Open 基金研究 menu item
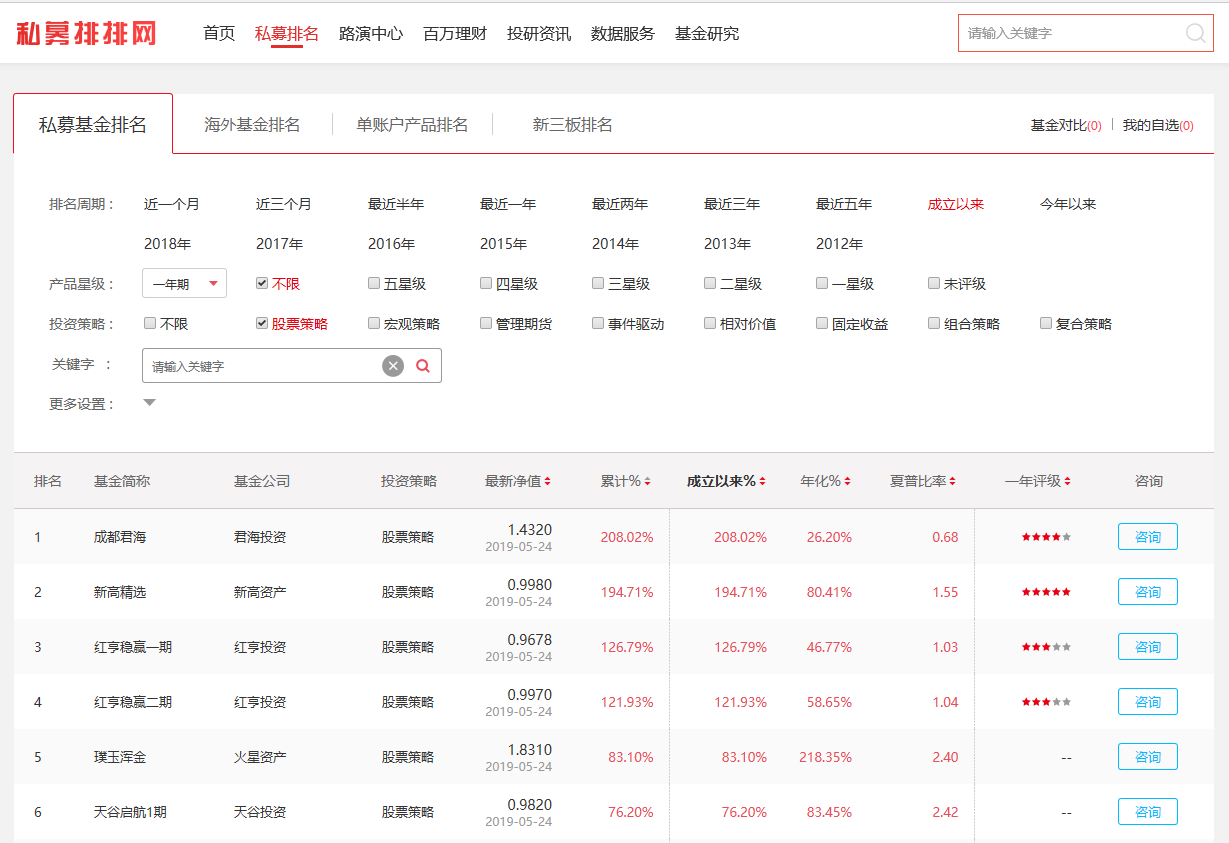1229x843 pixels. click(x=707, y=33)
